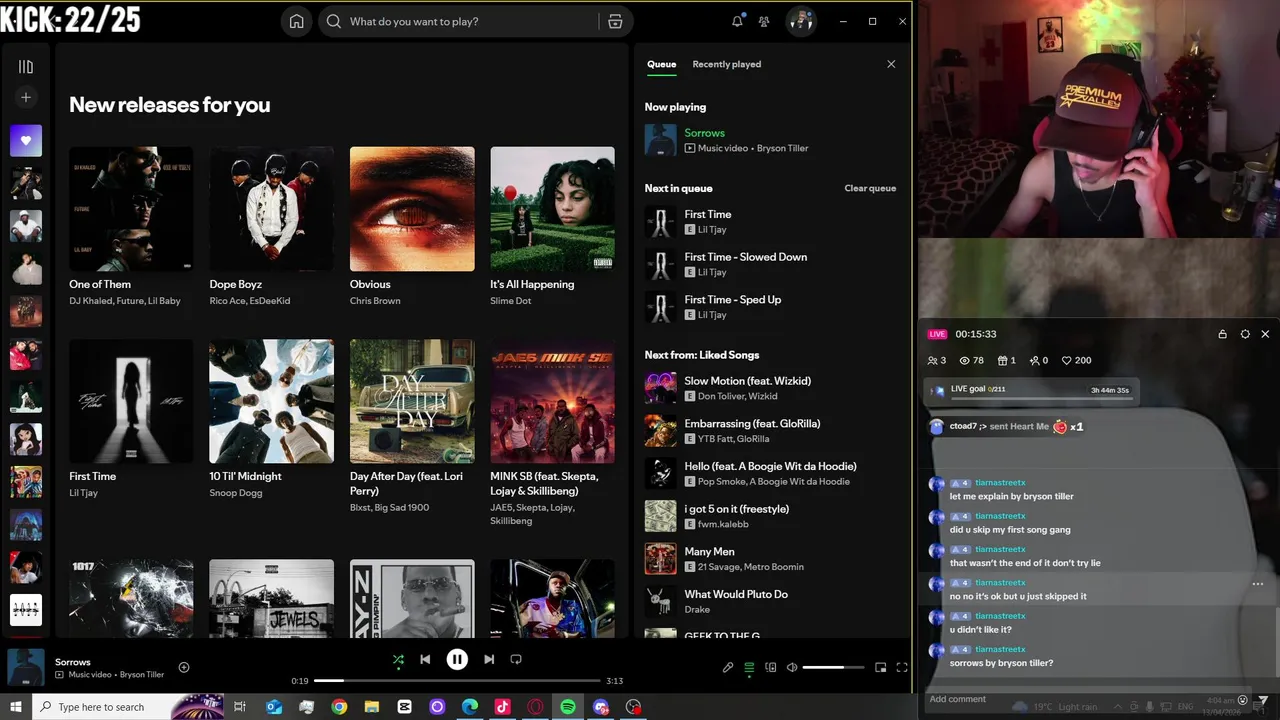Toggle the Queue panel button
Viewport: 1280px width, 720px height.
tap(749, 667)
